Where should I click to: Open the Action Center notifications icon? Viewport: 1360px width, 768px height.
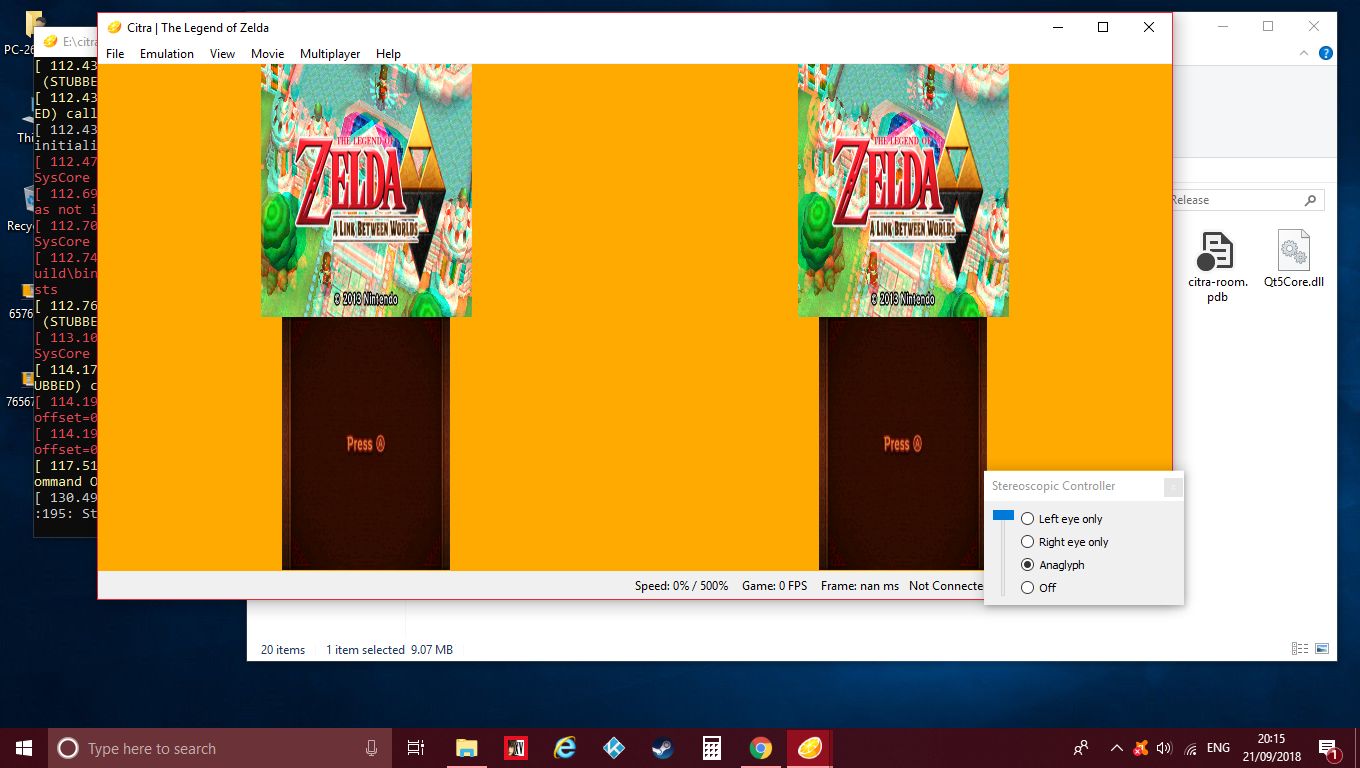coord(1329,748)
